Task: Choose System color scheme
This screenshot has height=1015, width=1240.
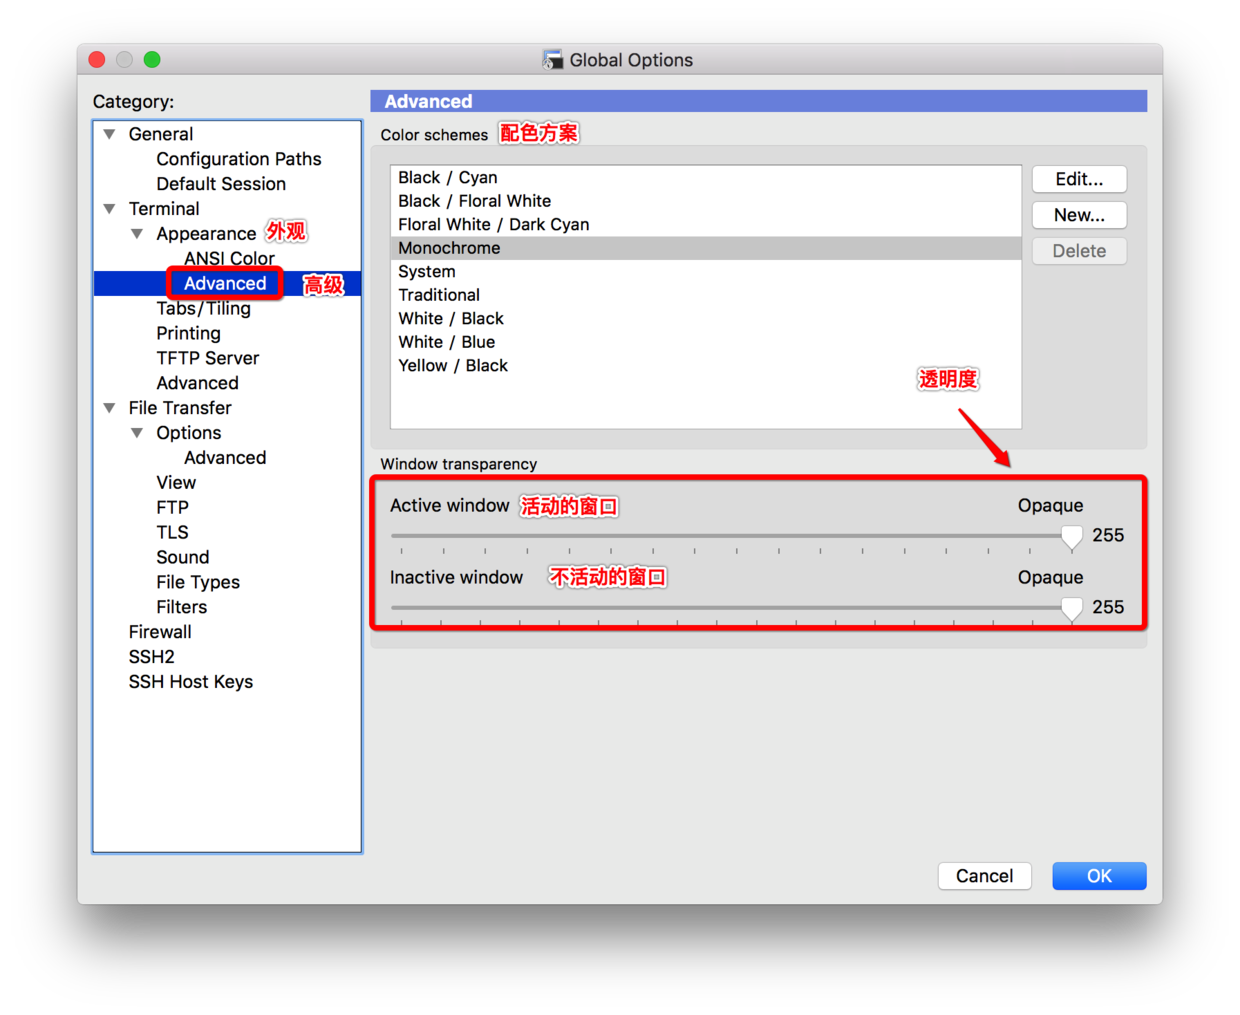Action: tap(705, 271)
